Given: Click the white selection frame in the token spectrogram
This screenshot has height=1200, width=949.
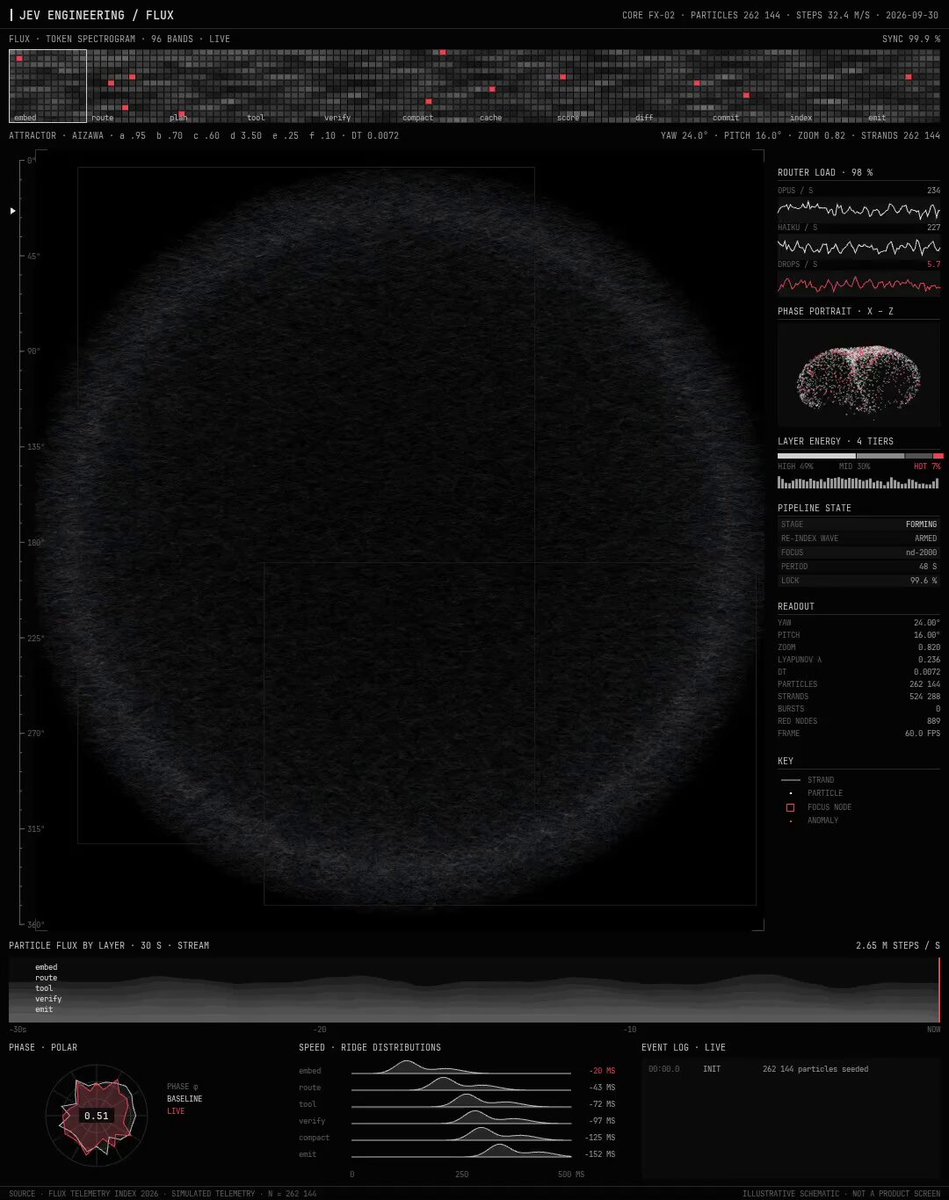Looking at the screenshot, I should 48,87.
